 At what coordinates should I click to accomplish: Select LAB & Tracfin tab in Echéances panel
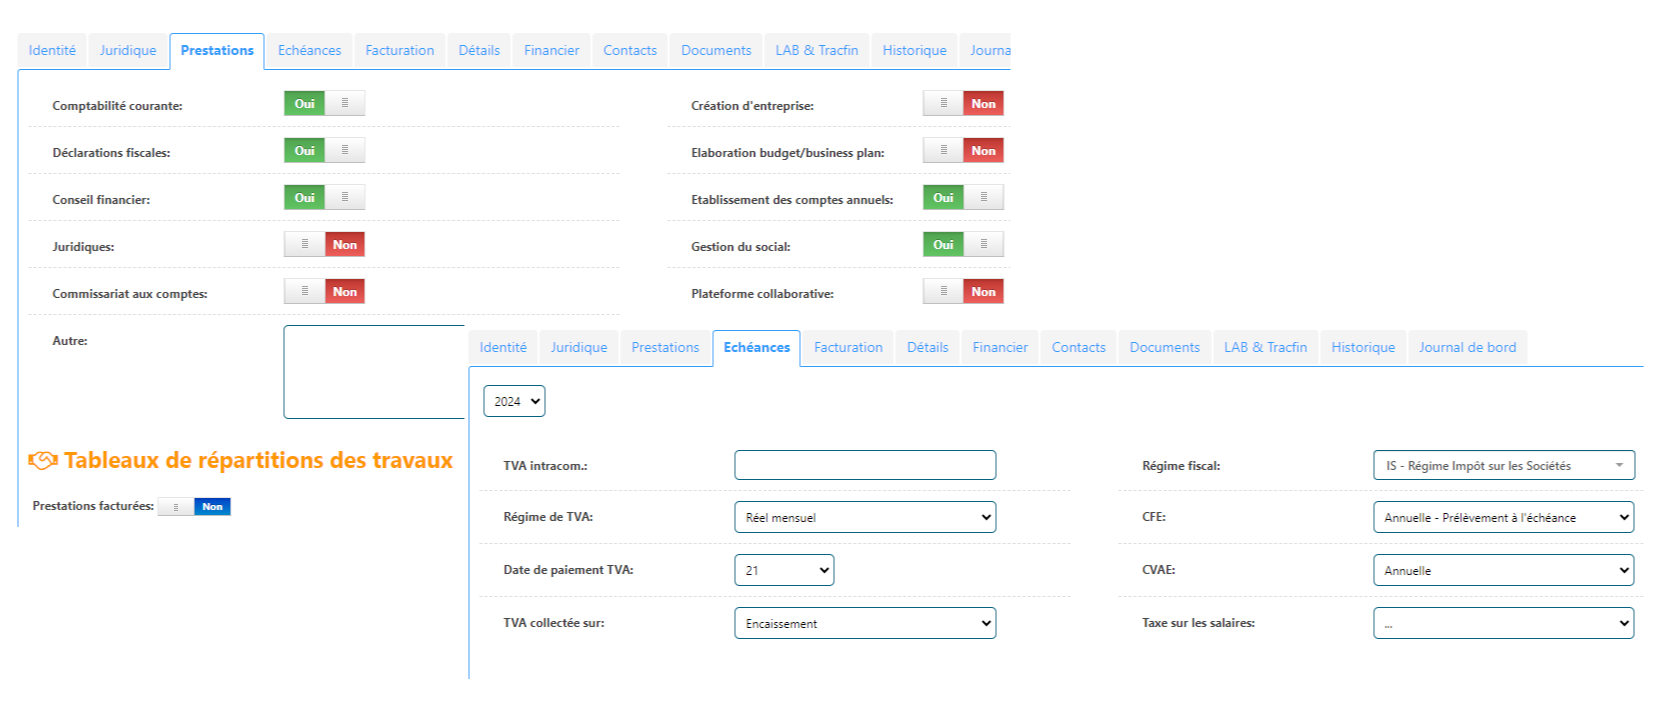[x=1265, y=347]
